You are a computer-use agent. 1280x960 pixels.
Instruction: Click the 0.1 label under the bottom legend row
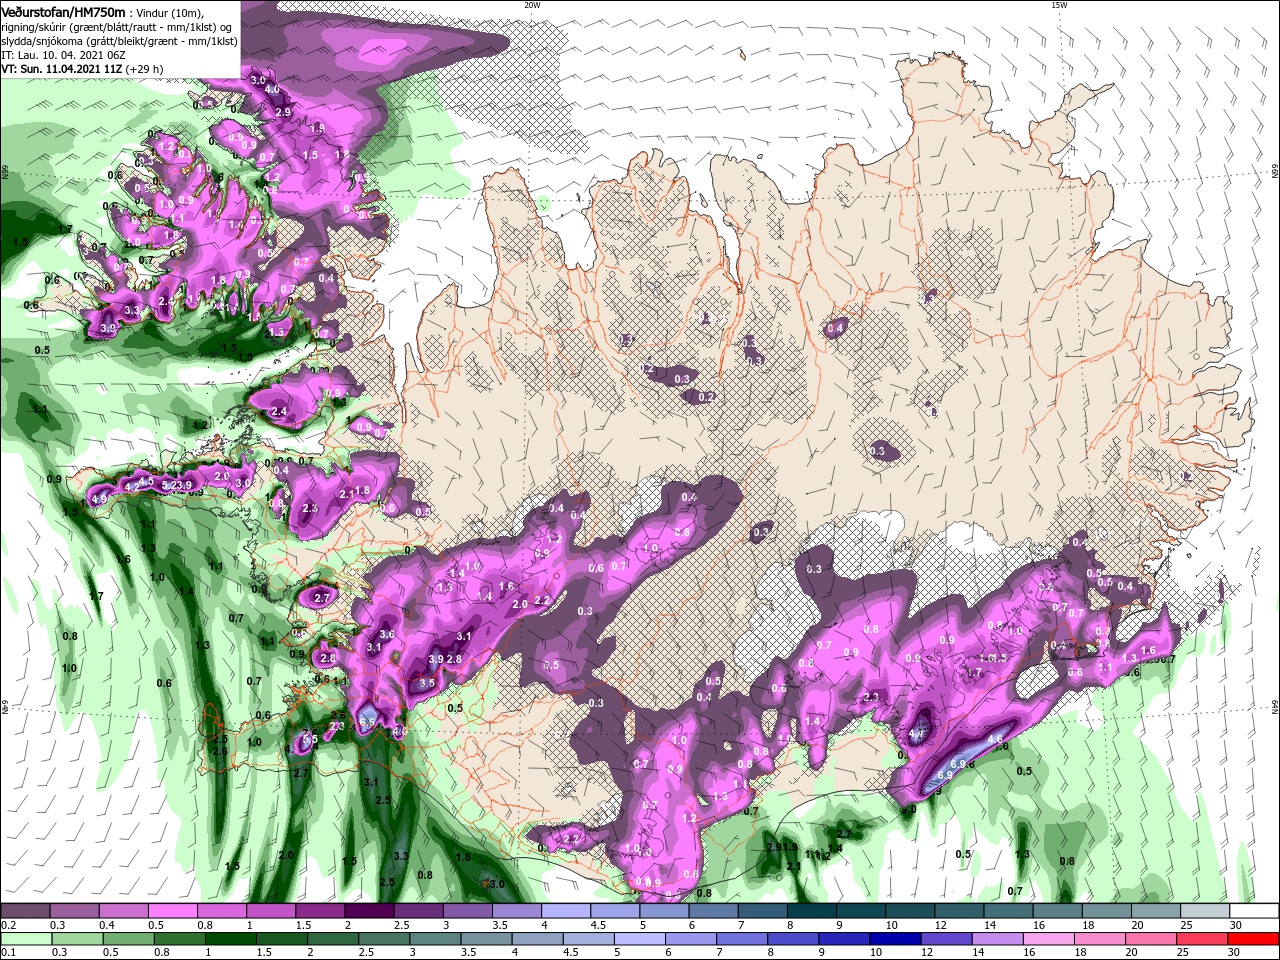point(9,951)
